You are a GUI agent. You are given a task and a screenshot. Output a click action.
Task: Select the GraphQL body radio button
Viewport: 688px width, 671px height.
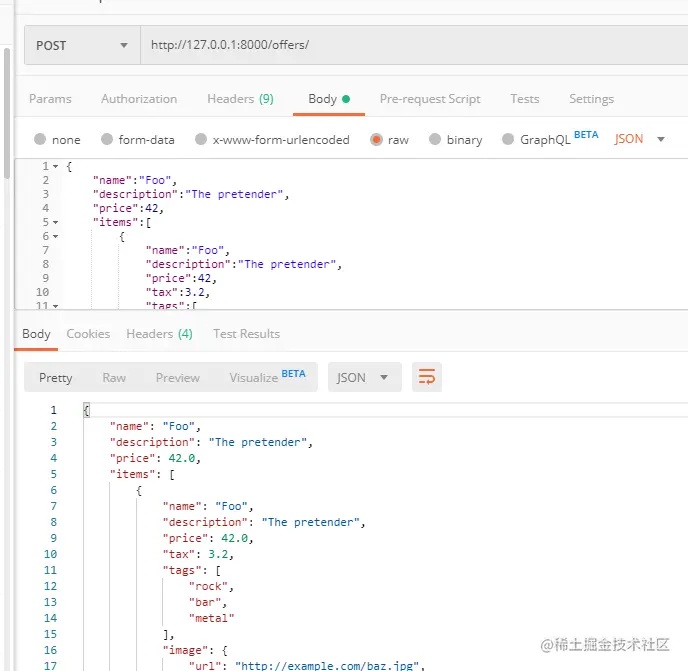pos(508,139)
